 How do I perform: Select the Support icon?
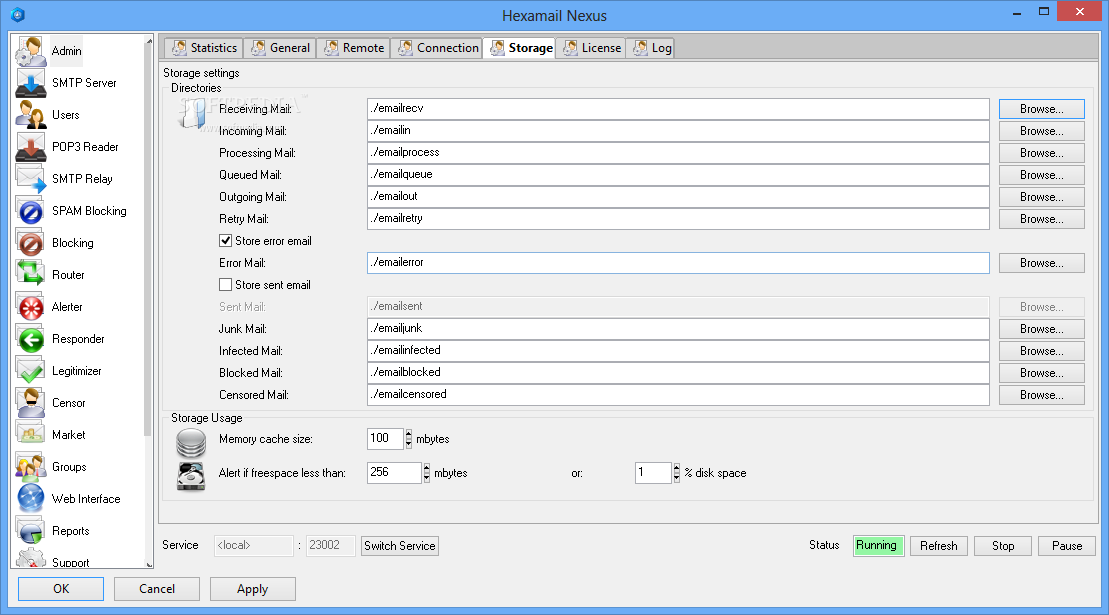(x=30, y=558)
